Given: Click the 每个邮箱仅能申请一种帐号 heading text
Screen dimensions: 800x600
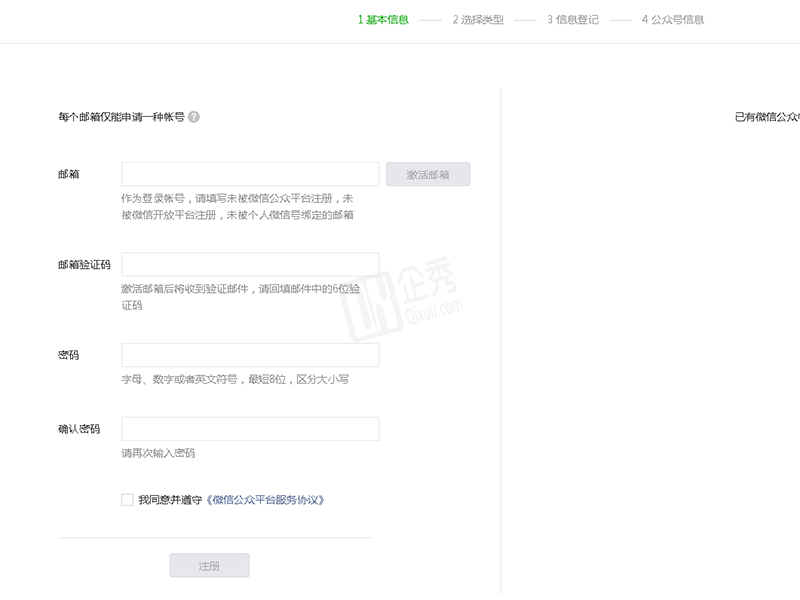Looking at the screenshot, I should click(x=121, y=117).
